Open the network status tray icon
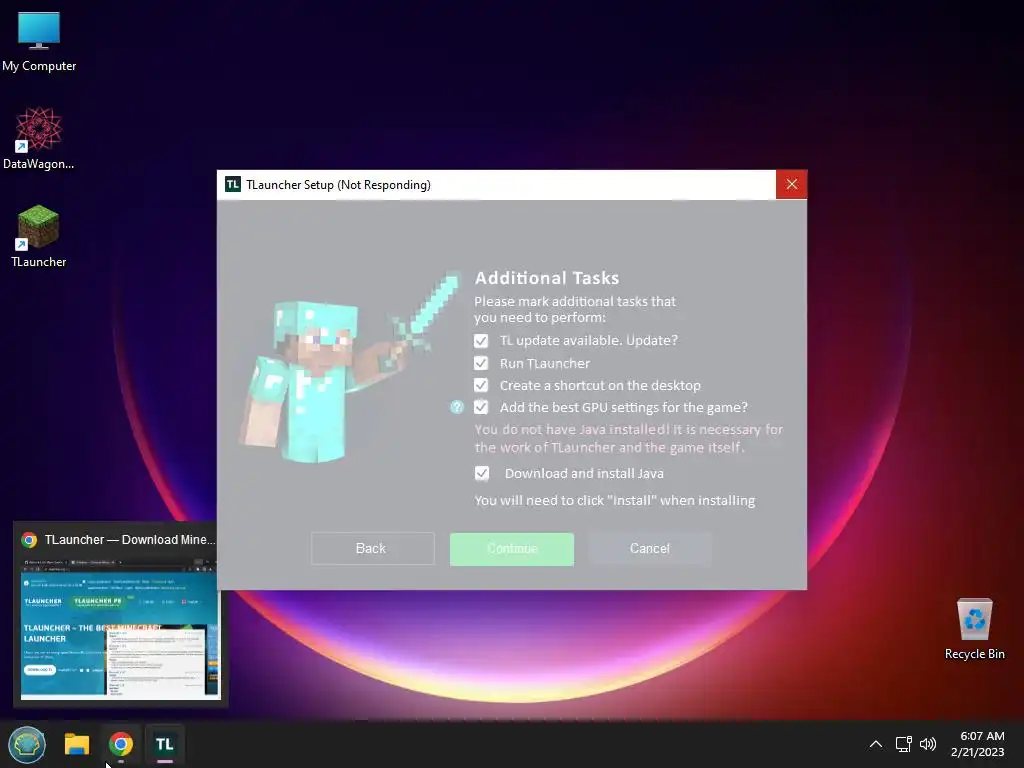 click(x=903, y=744)
